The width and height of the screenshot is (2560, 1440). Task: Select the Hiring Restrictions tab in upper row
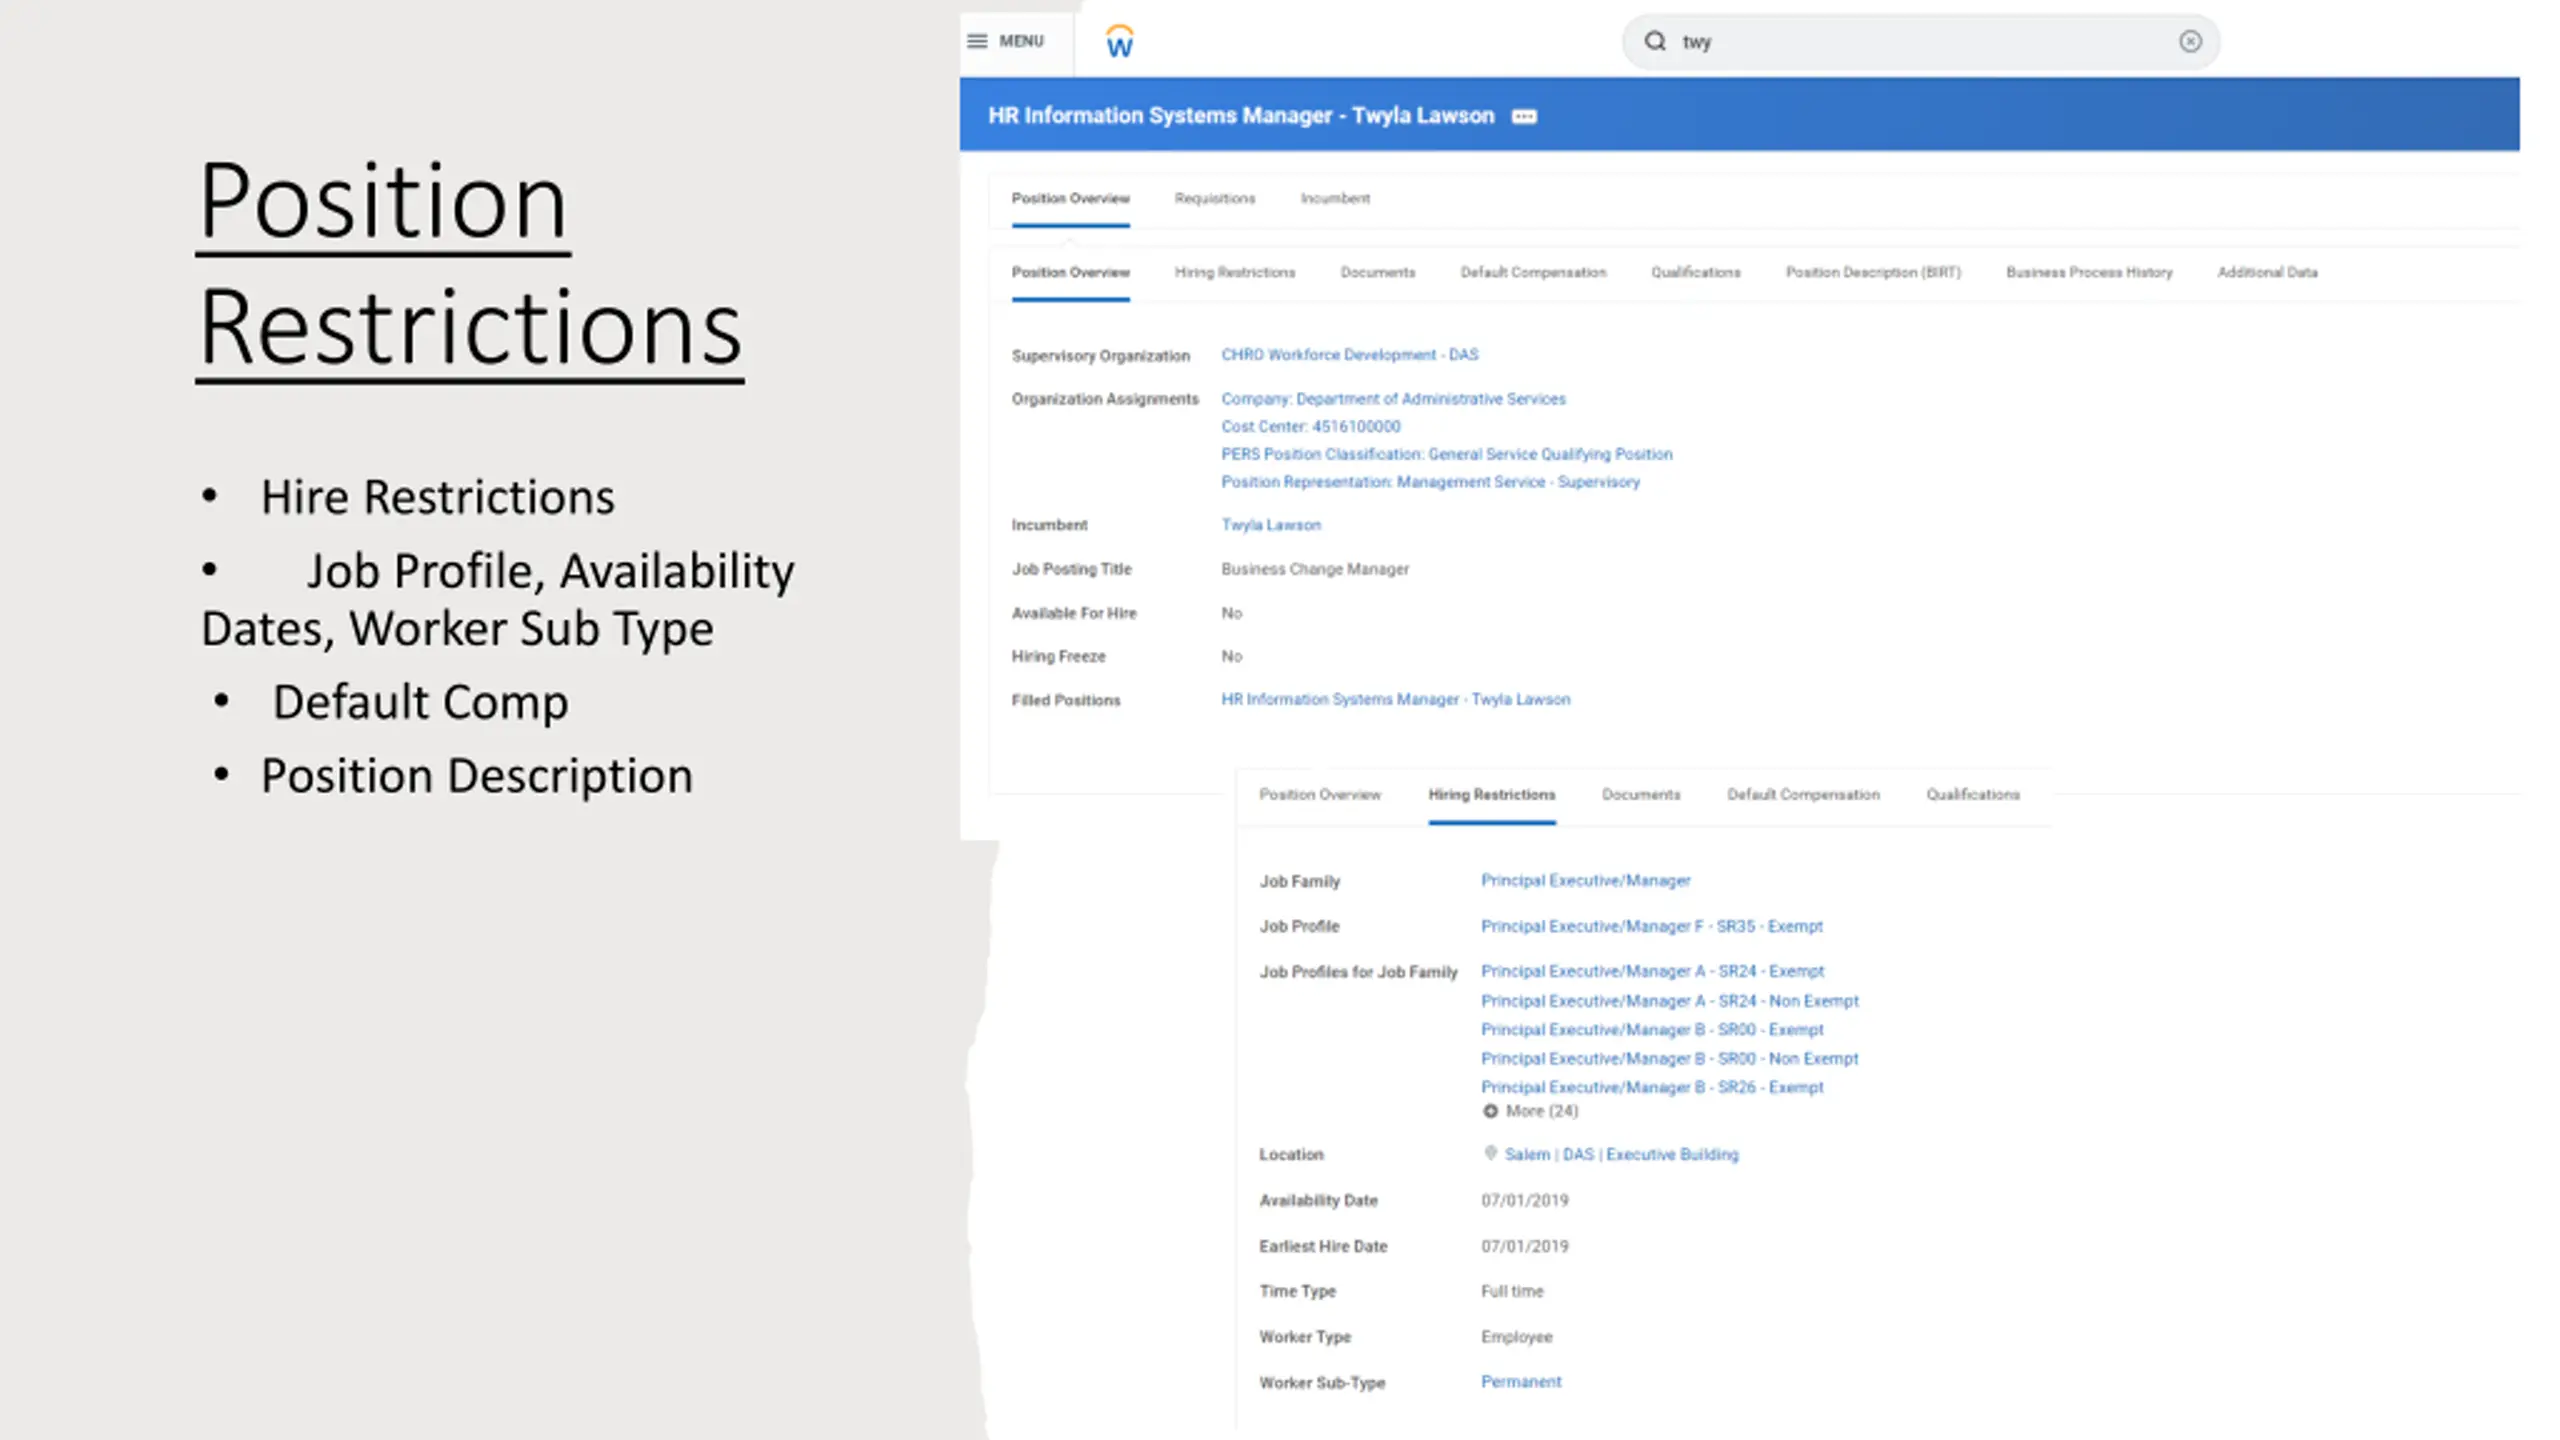pos(1234,272)
